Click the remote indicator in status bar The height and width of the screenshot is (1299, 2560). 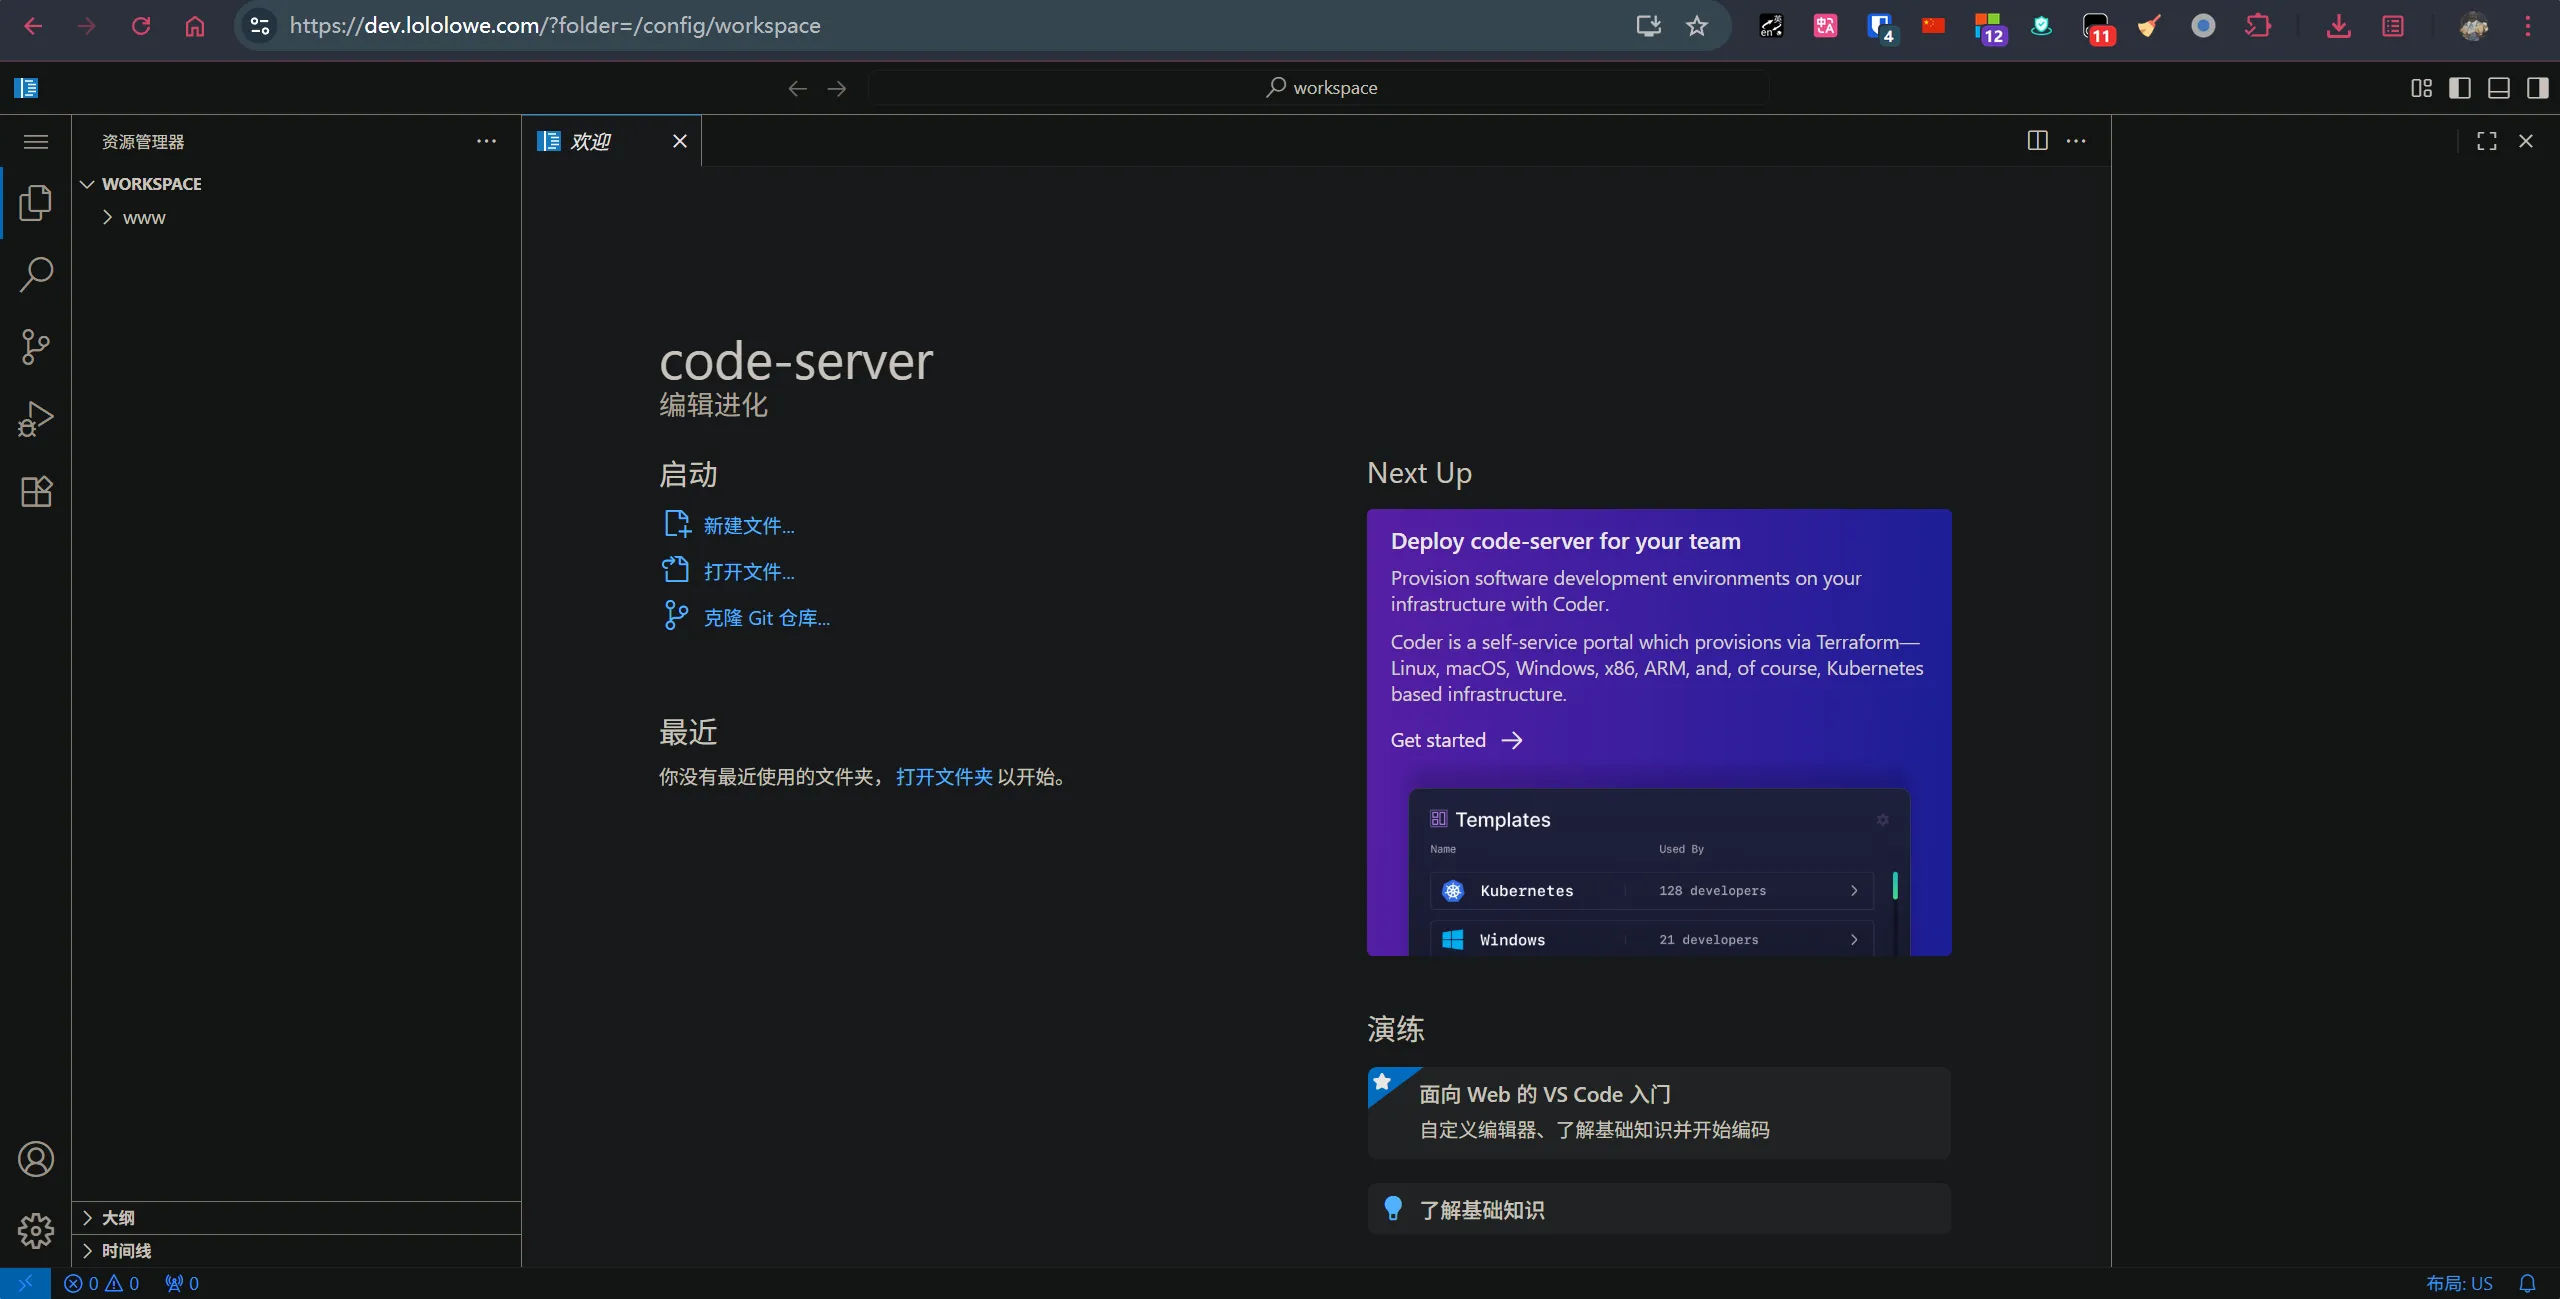pyautogui.click(x=25, y=1283)
